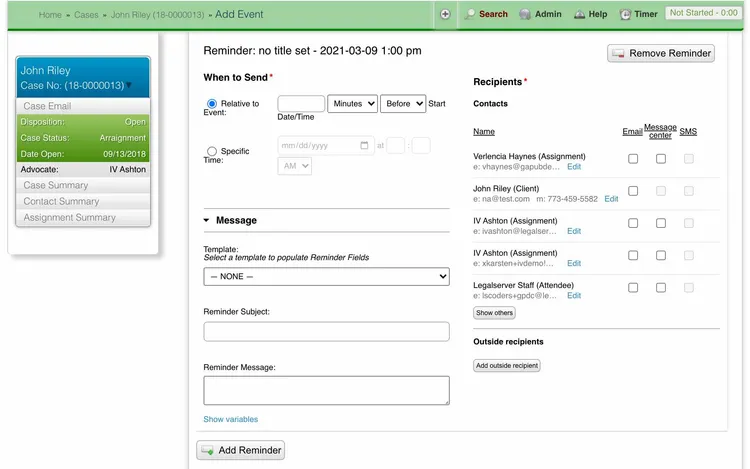This screenshot has height=469, width=750.
Task: Click the Add Reminder button
Action: point(241,450)
